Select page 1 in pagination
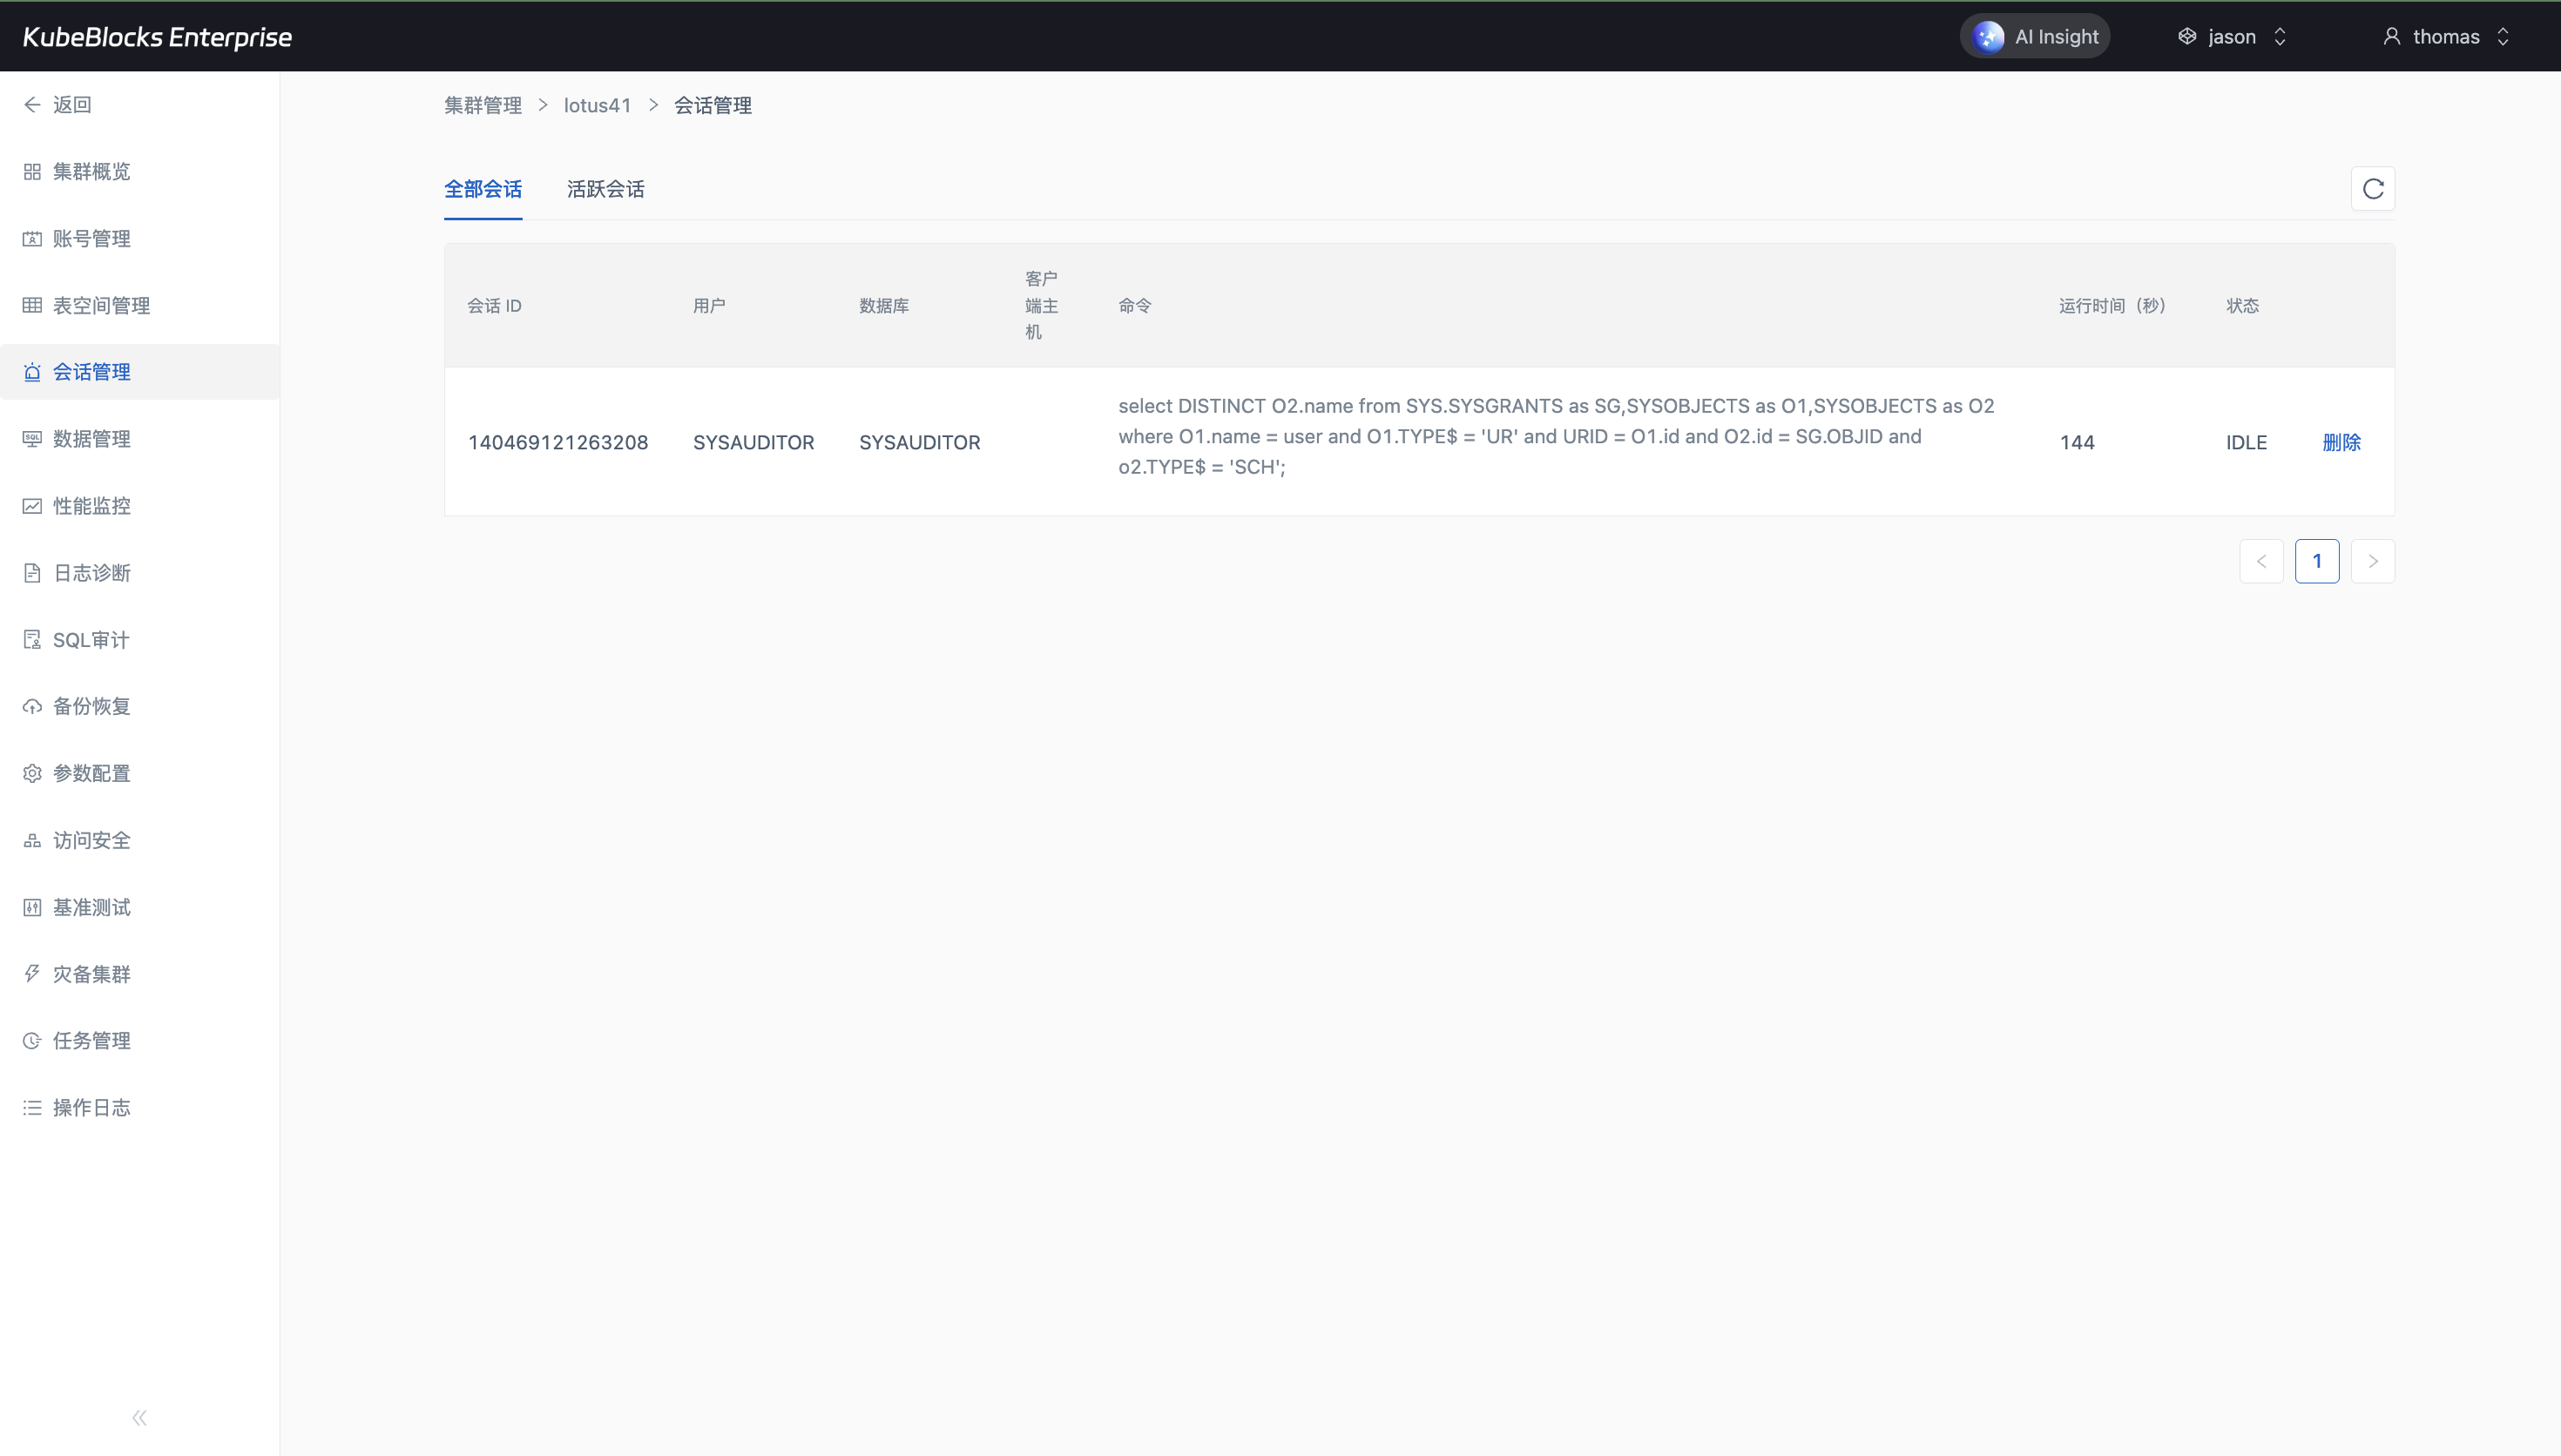 pos(2316,561)
